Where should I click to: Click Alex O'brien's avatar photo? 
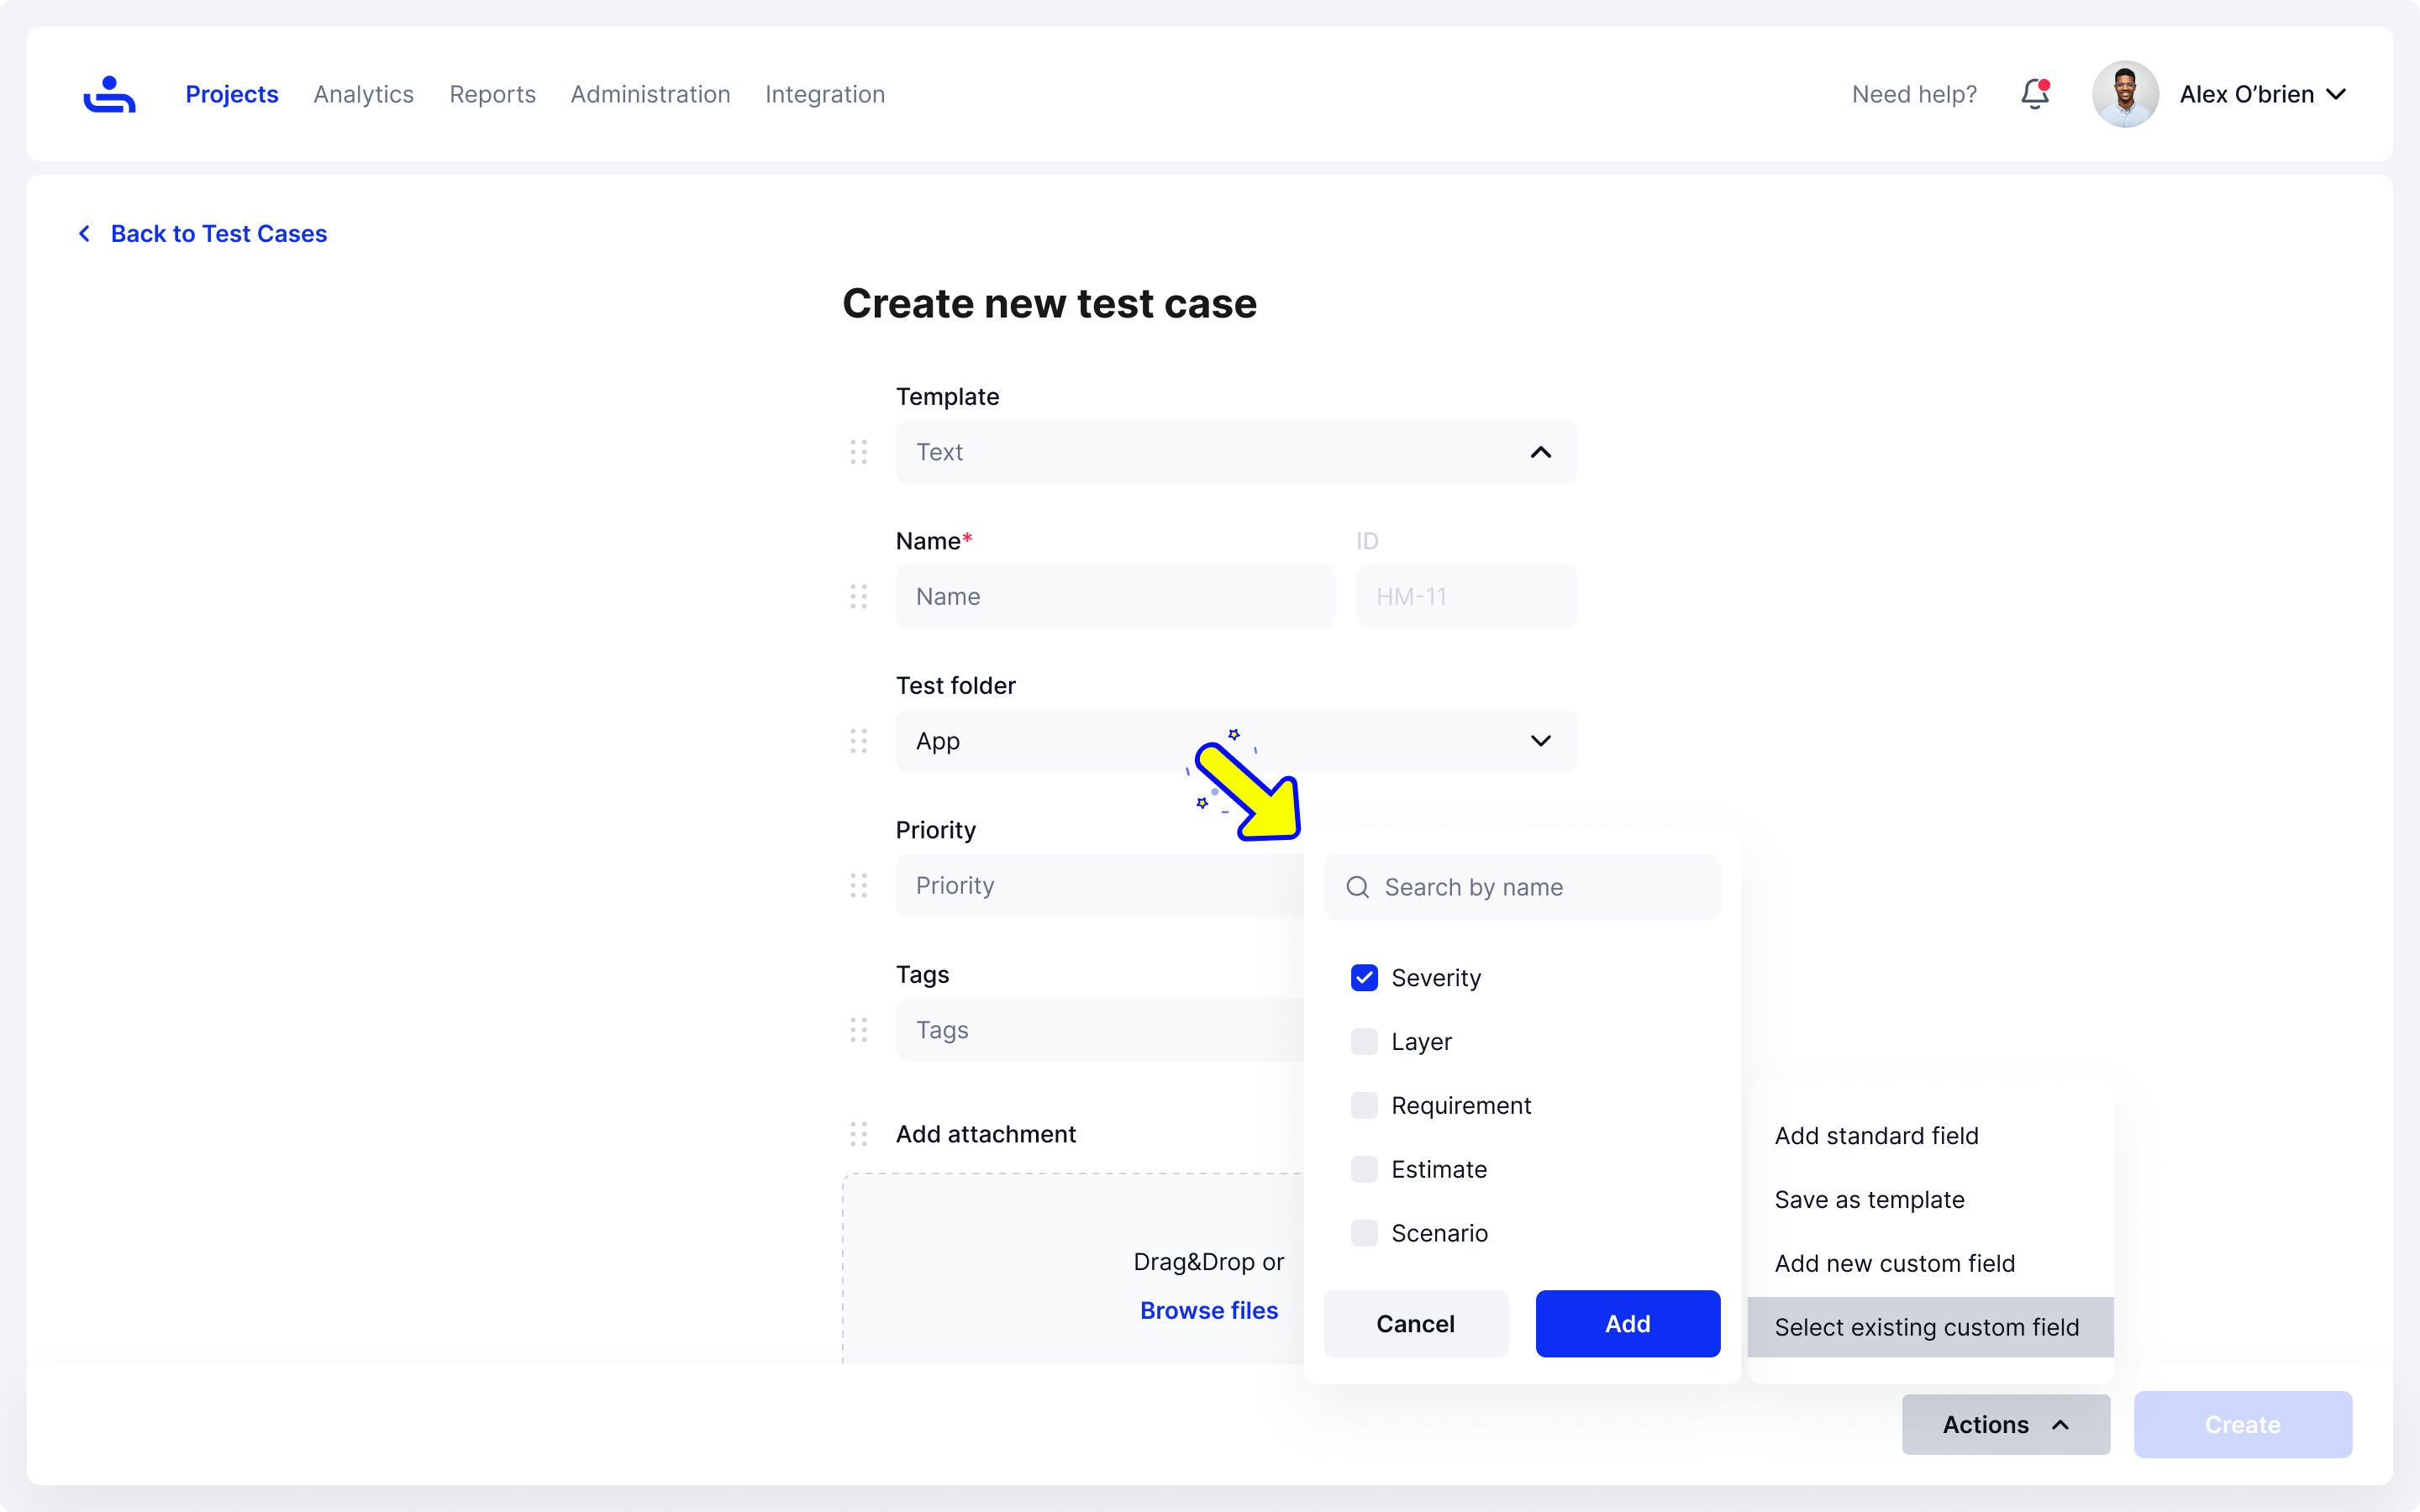pos(2125,94)
